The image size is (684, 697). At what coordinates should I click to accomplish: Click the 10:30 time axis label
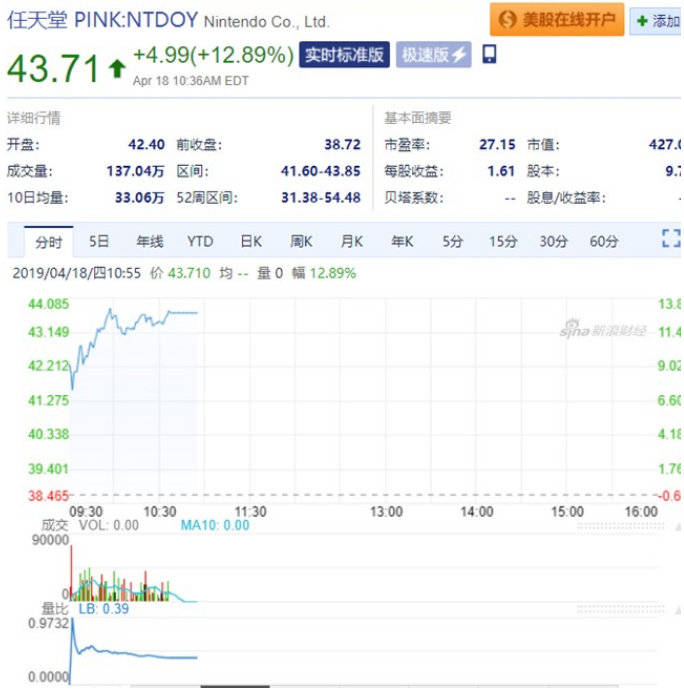pyautogui.click(x=160, y=512)
